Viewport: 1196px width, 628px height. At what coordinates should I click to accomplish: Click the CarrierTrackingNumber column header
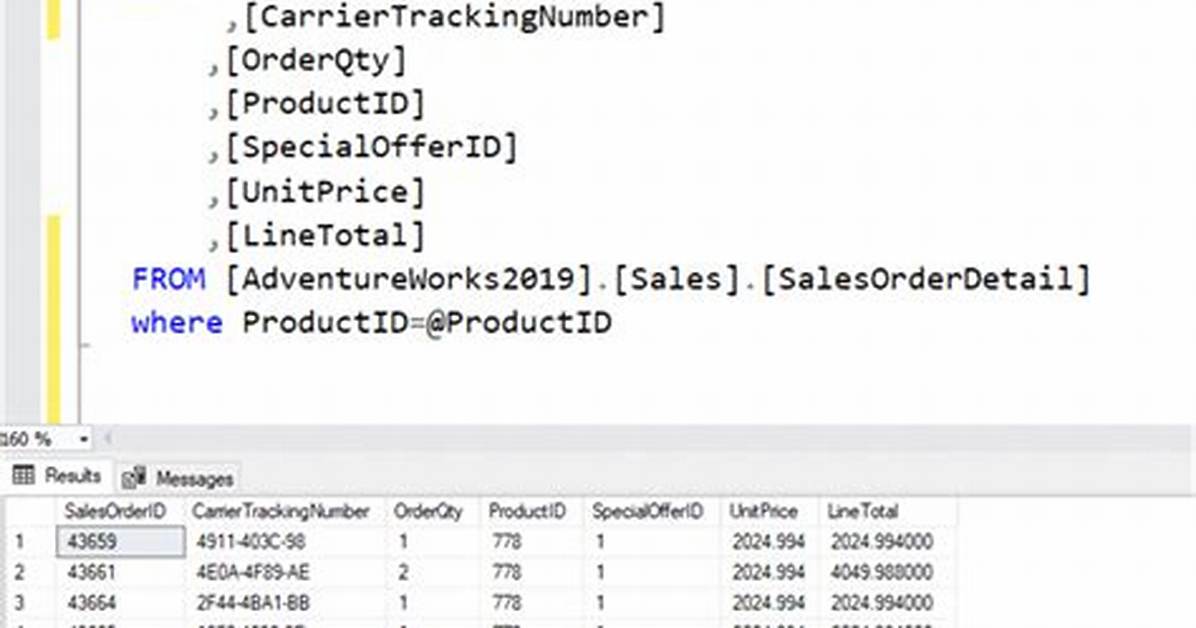click(x=281, y=511)
